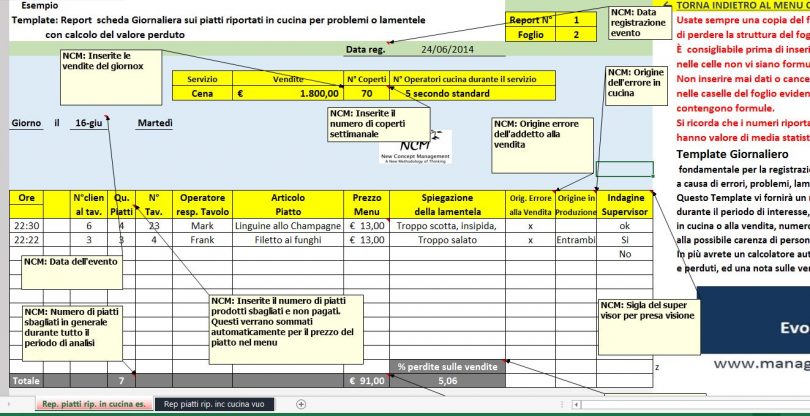
Task: Select time cell 22:22
Action: coord(26,240)
